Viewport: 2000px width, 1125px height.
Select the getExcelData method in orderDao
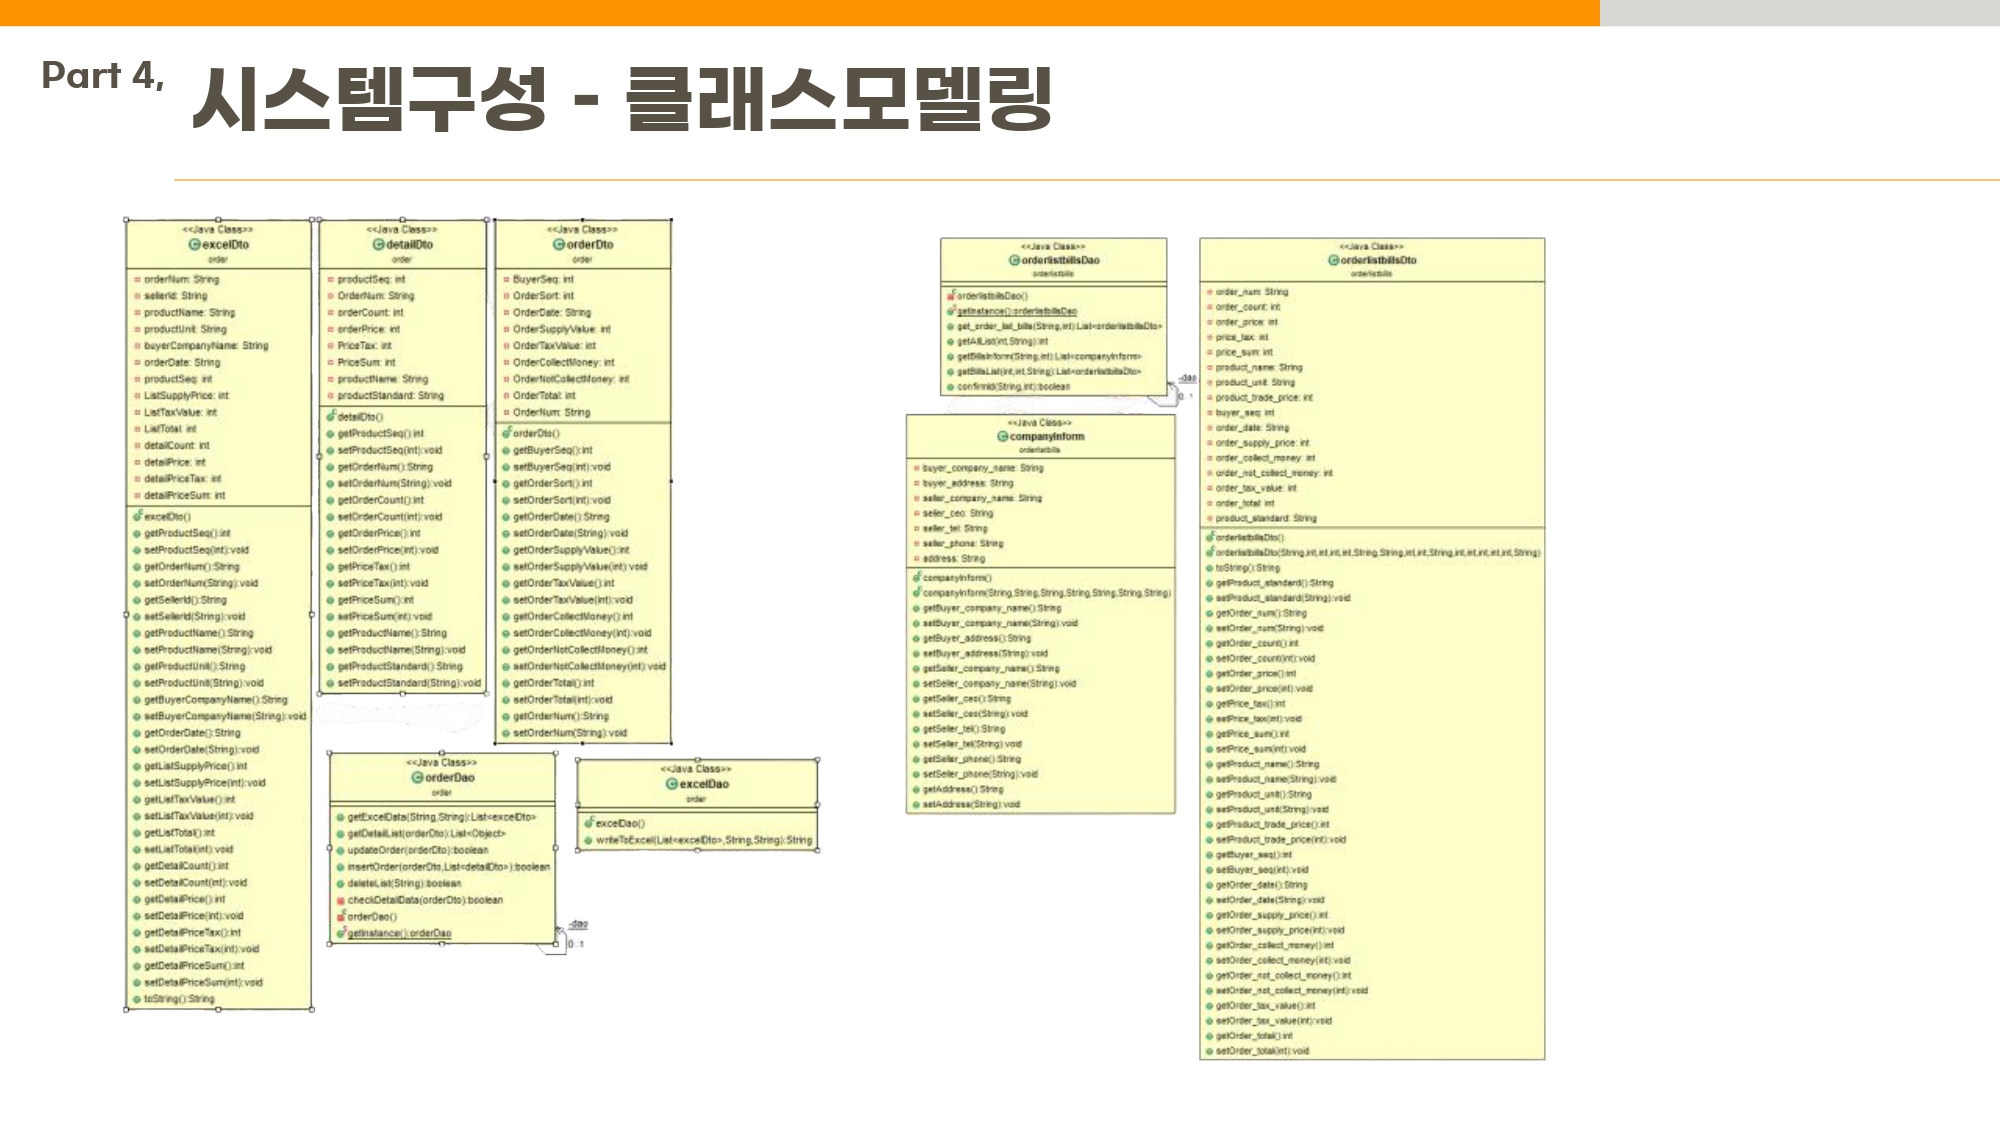pos(441,817)
